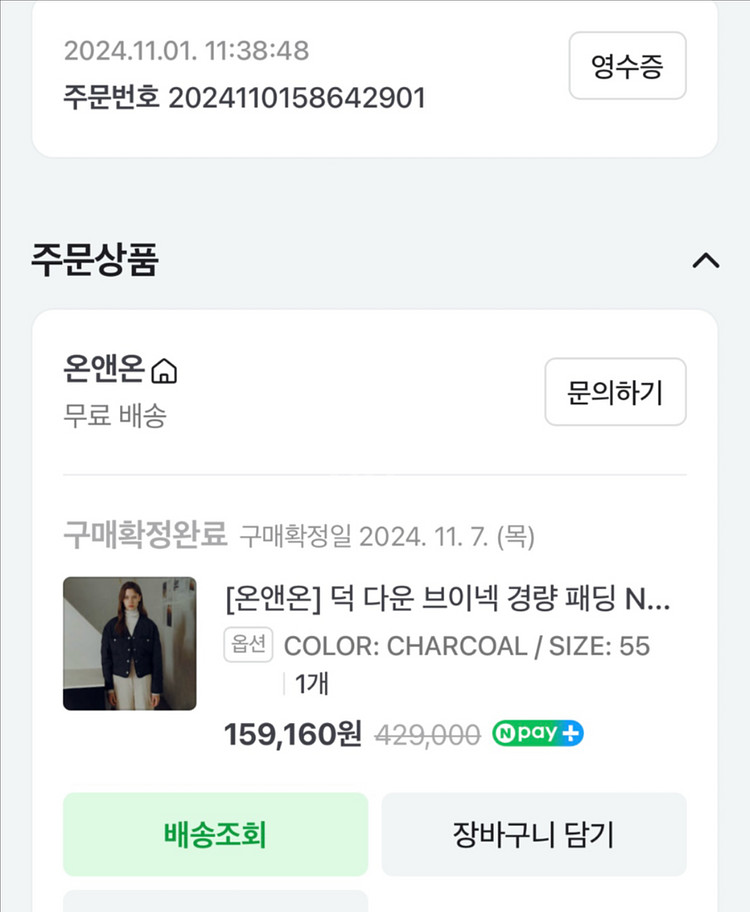Viewport: 750px width, 912px height.
Task: Click 배송조회 to track delivery
Action: 215,834
